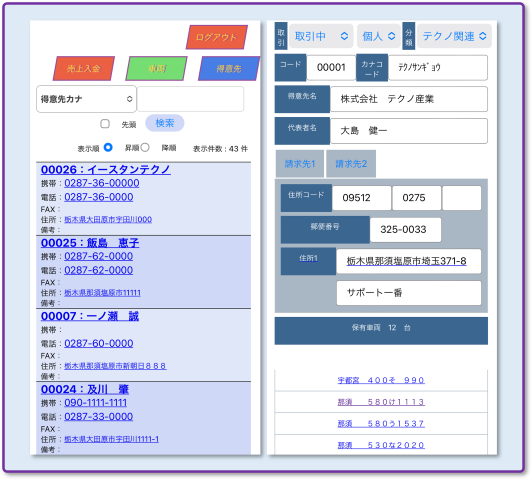532x480 pixels.
Task: Call mobile number 090-1111-1111
Action: (96, 403)
